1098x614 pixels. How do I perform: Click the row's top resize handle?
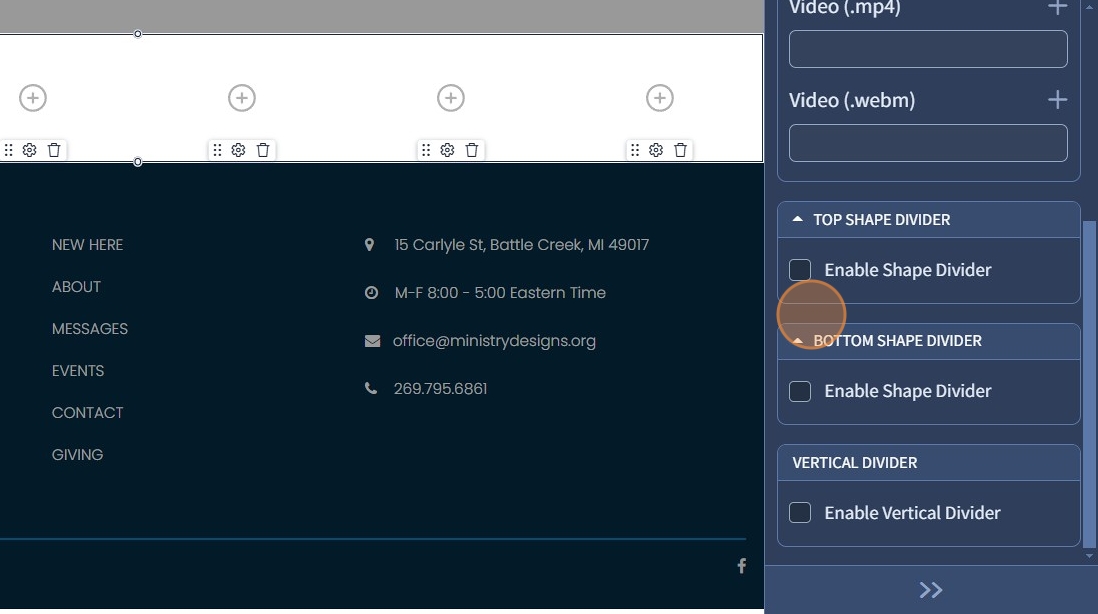138,34
